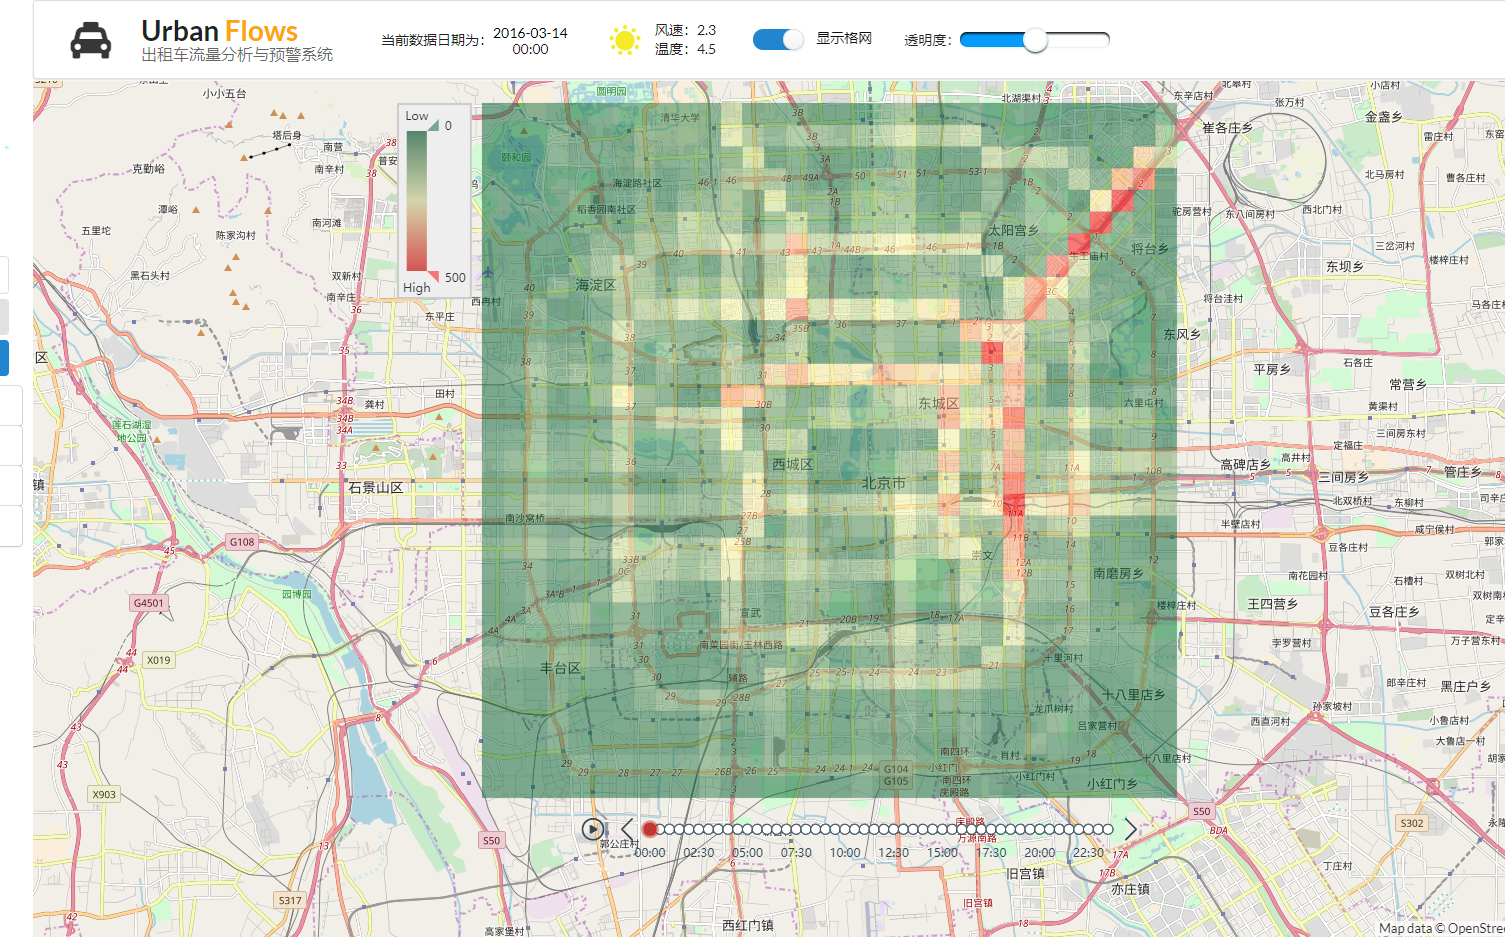Viewport: 1505px width, 937px height.
Task: Click the G4501 road shield on map
Action: click(148, 603)
